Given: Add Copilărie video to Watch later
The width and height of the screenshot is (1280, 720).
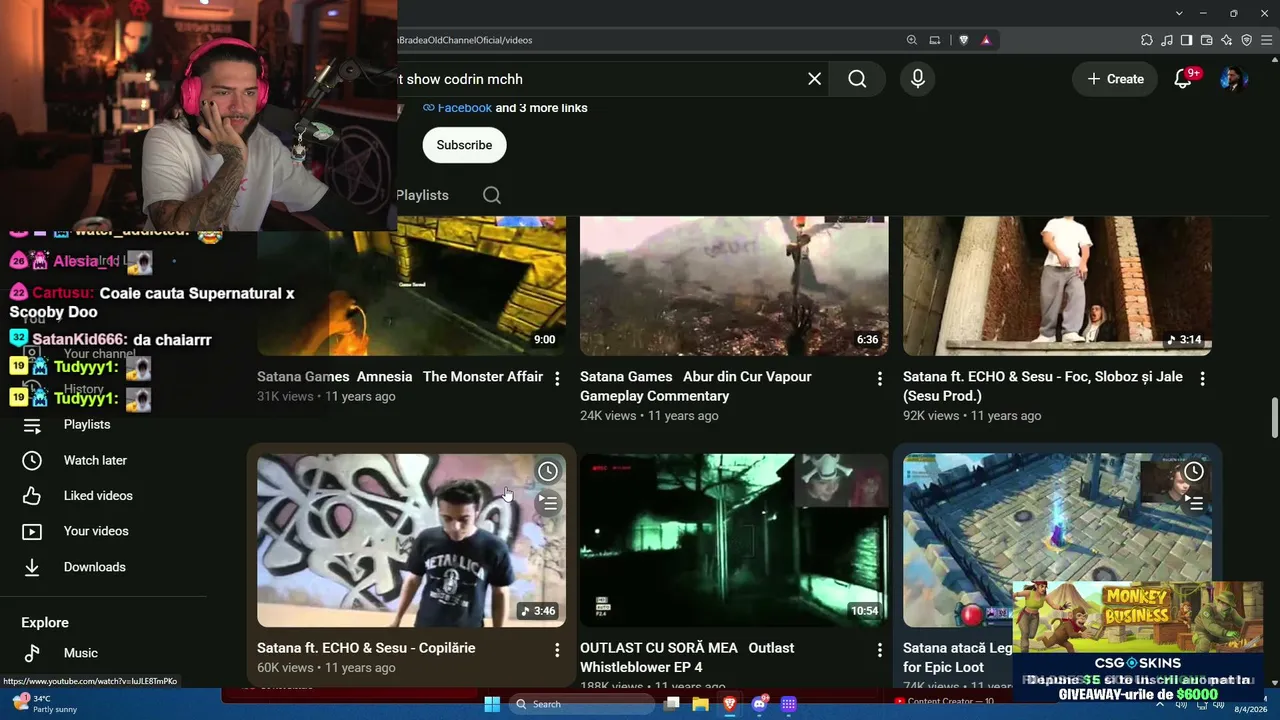Looking at the screenshot, I should click(548, 471).
